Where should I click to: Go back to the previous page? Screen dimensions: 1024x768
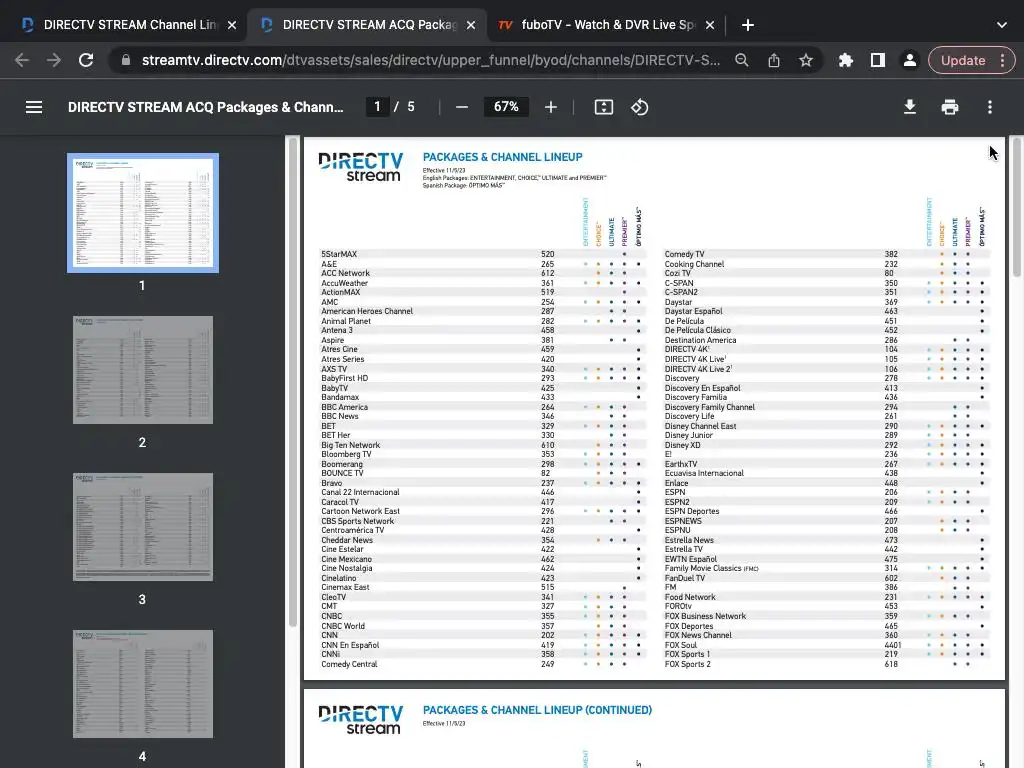[x=22, y=60]
